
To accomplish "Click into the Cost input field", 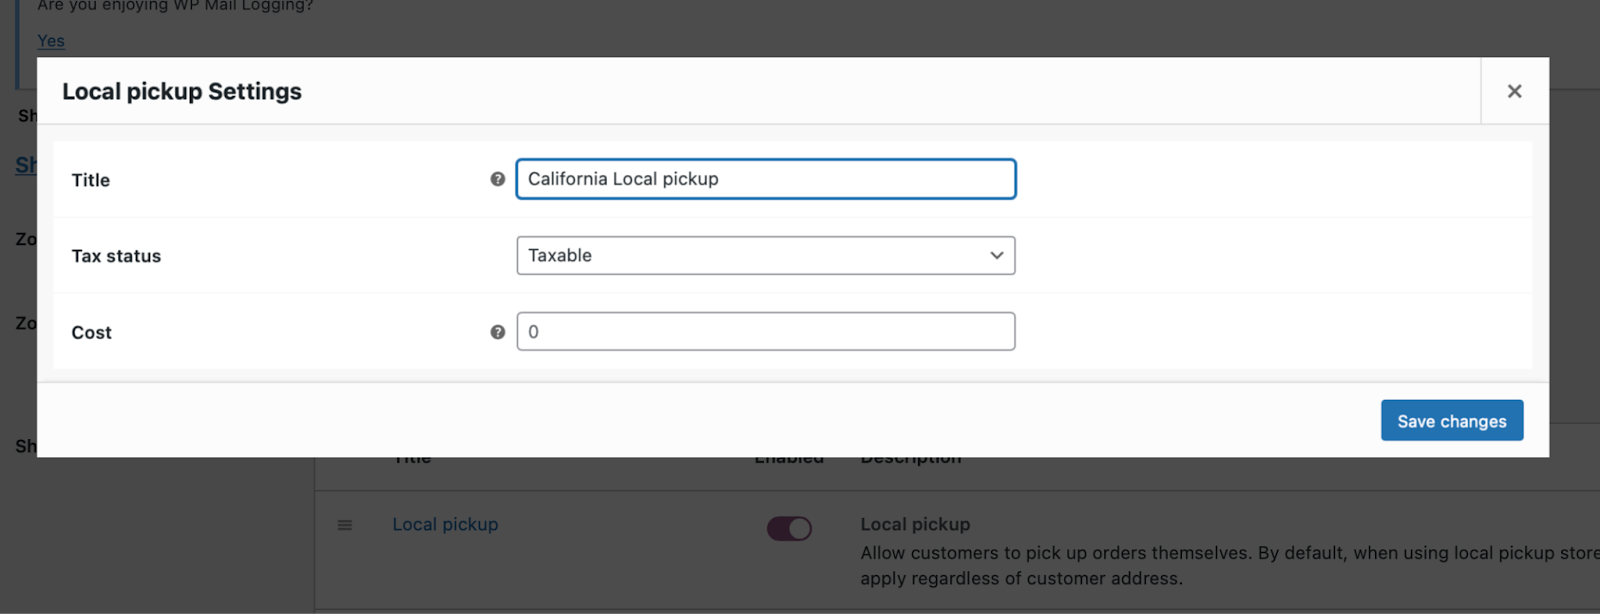I will coord(765,332).
